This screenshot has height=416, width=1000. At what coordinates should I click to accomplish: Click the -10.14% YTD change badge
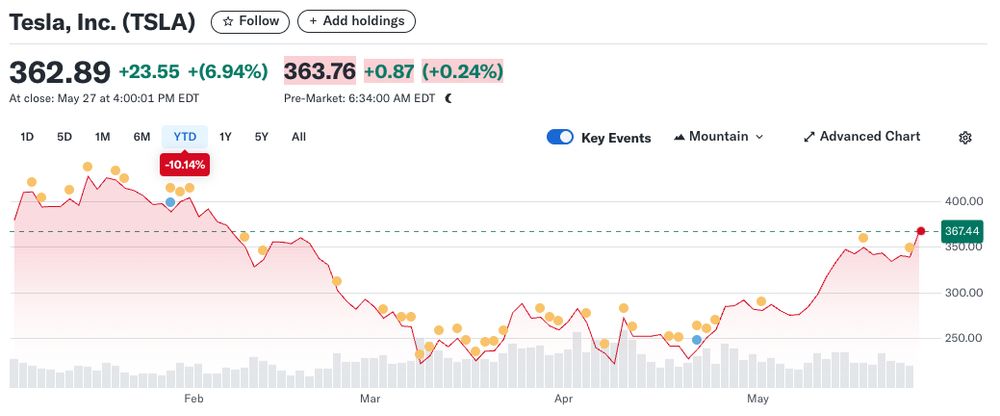pos(184,165)
